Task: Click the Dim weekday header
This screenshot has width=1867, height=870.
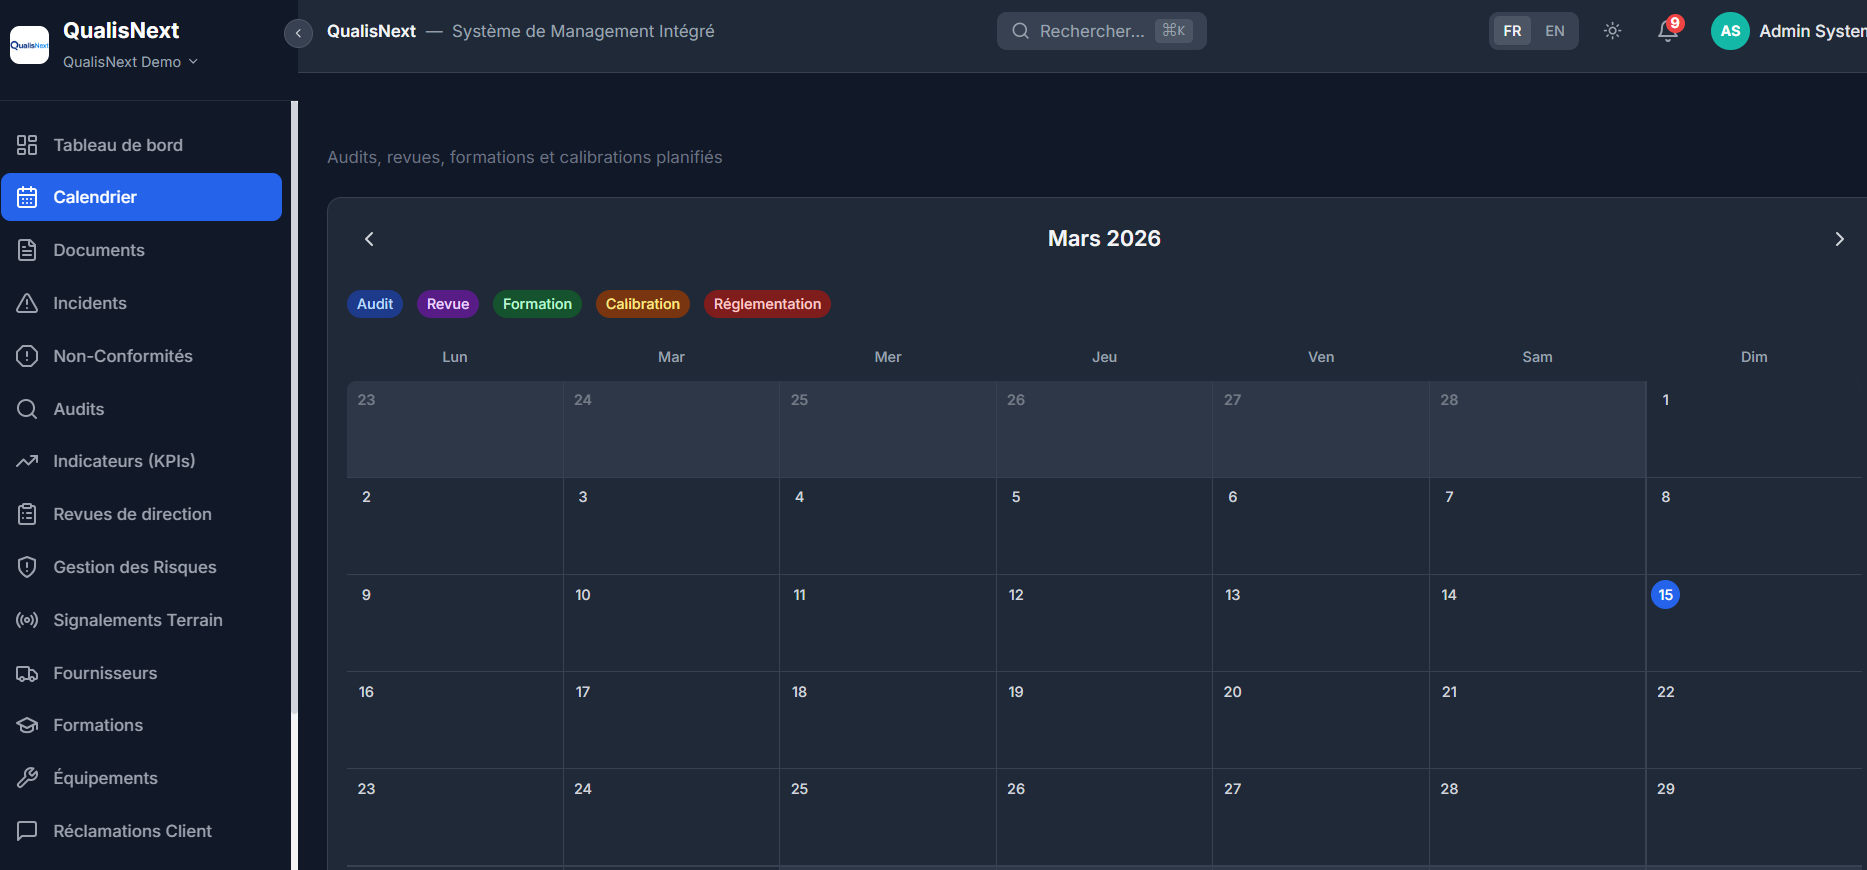Action: [x=1754, y=357]
